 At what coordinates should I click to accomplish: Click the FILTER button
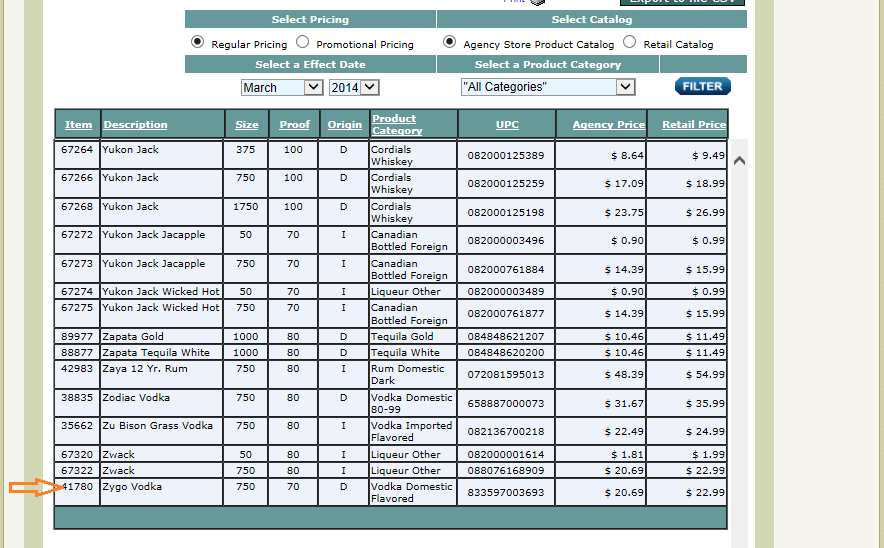point(702,86)
